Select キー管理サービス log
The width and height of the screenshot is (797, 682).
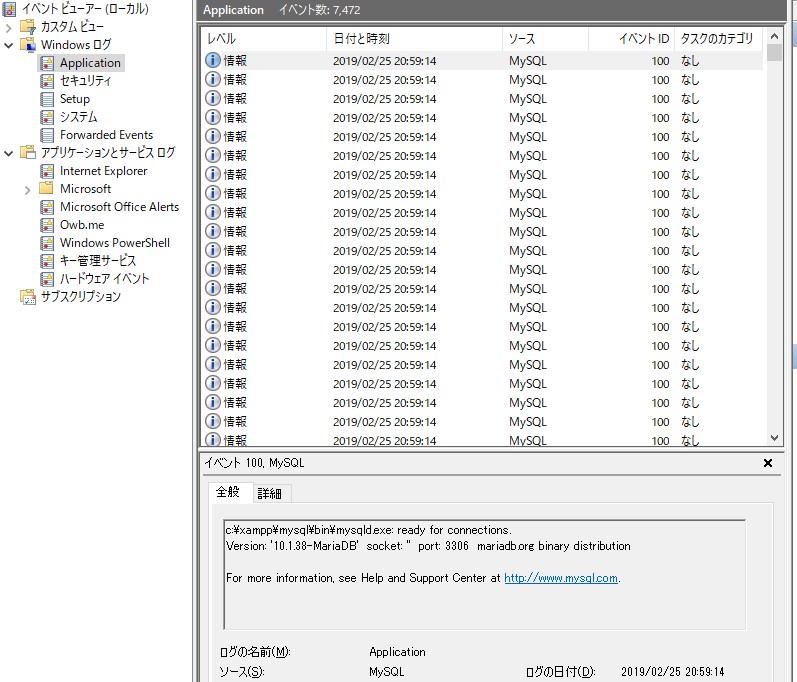click(98, 261)
